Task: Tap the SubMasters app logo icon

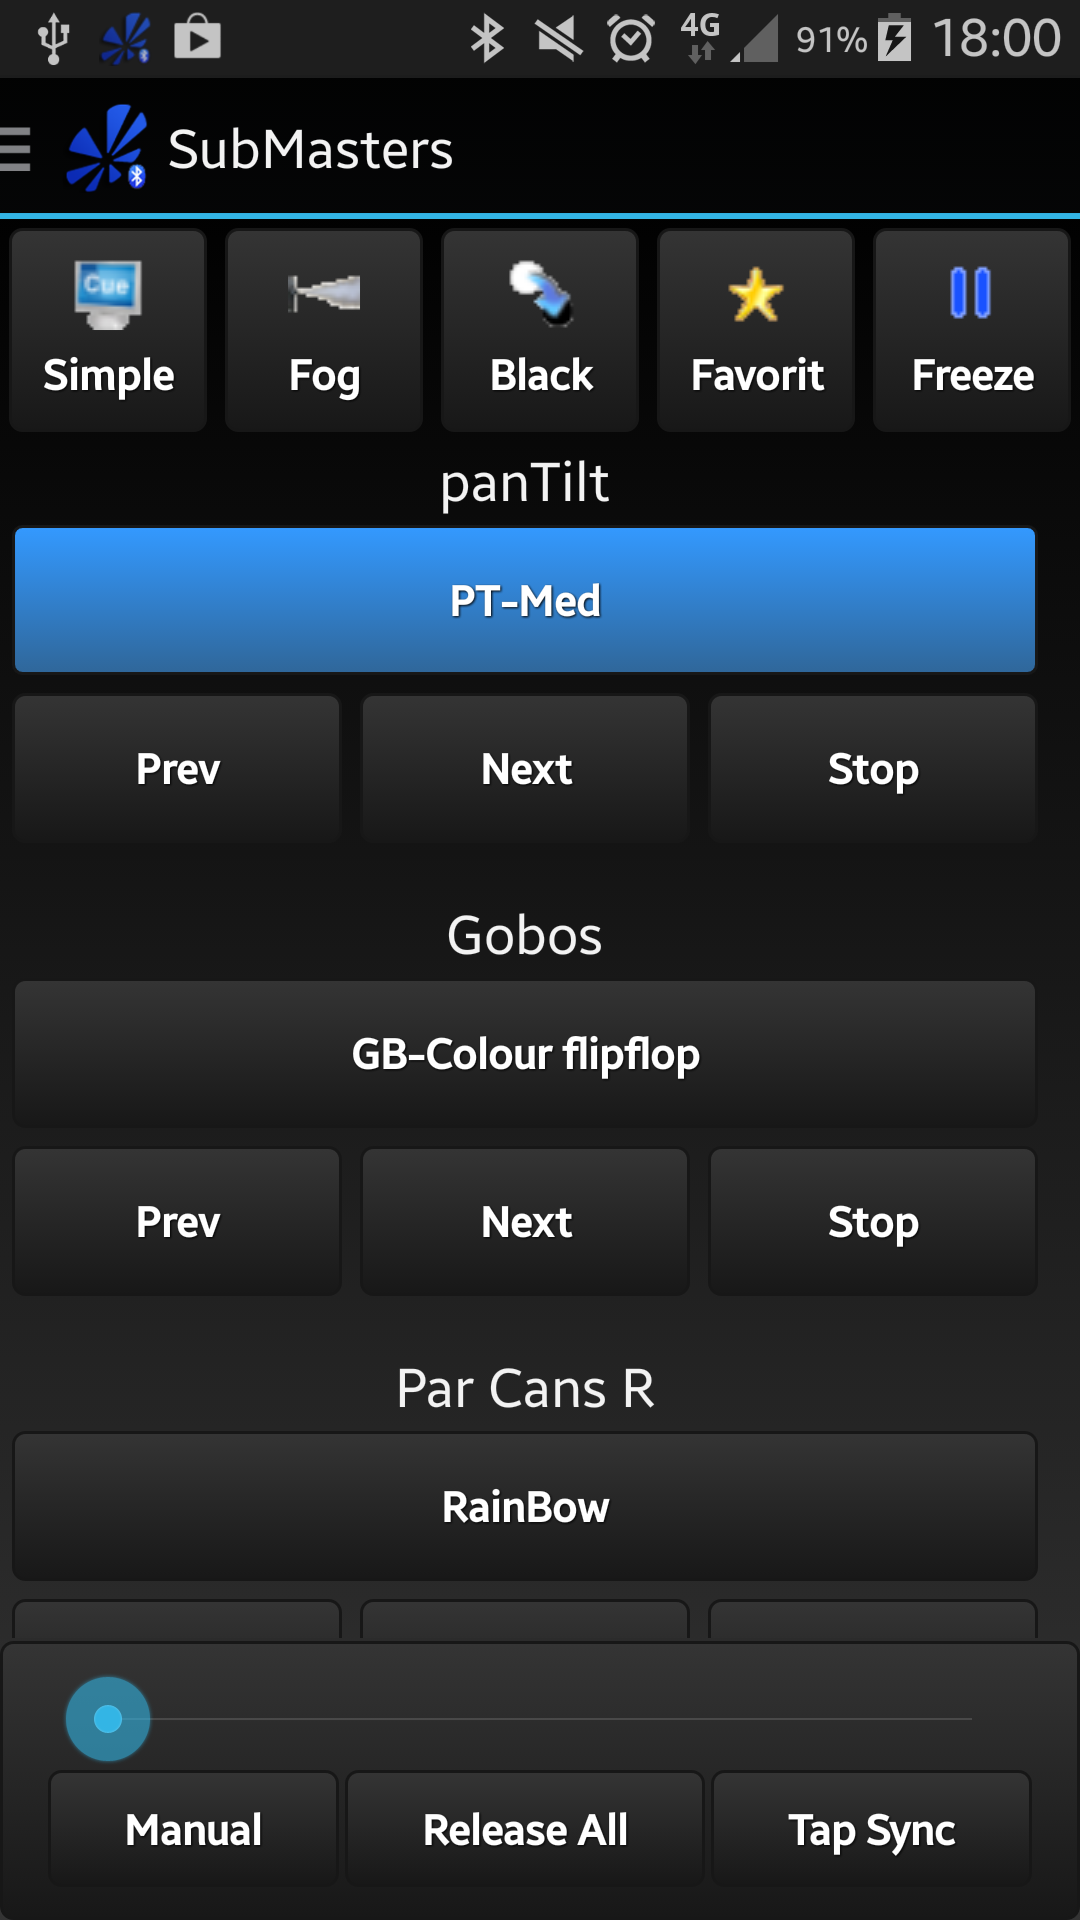Action: click(106, 149)
